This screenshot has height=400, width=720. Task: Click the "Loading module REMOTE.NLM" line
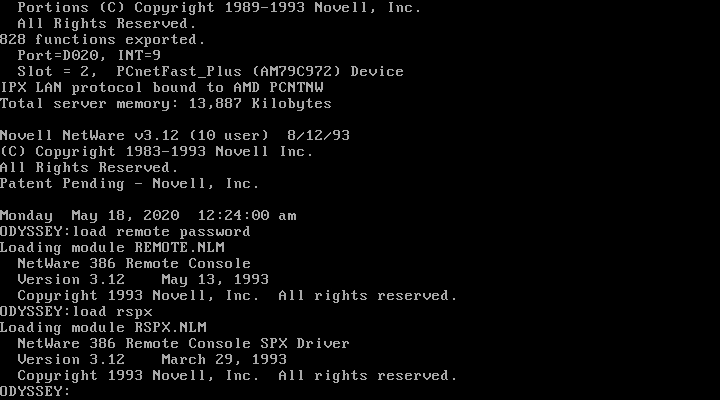[x=112, y=247]
